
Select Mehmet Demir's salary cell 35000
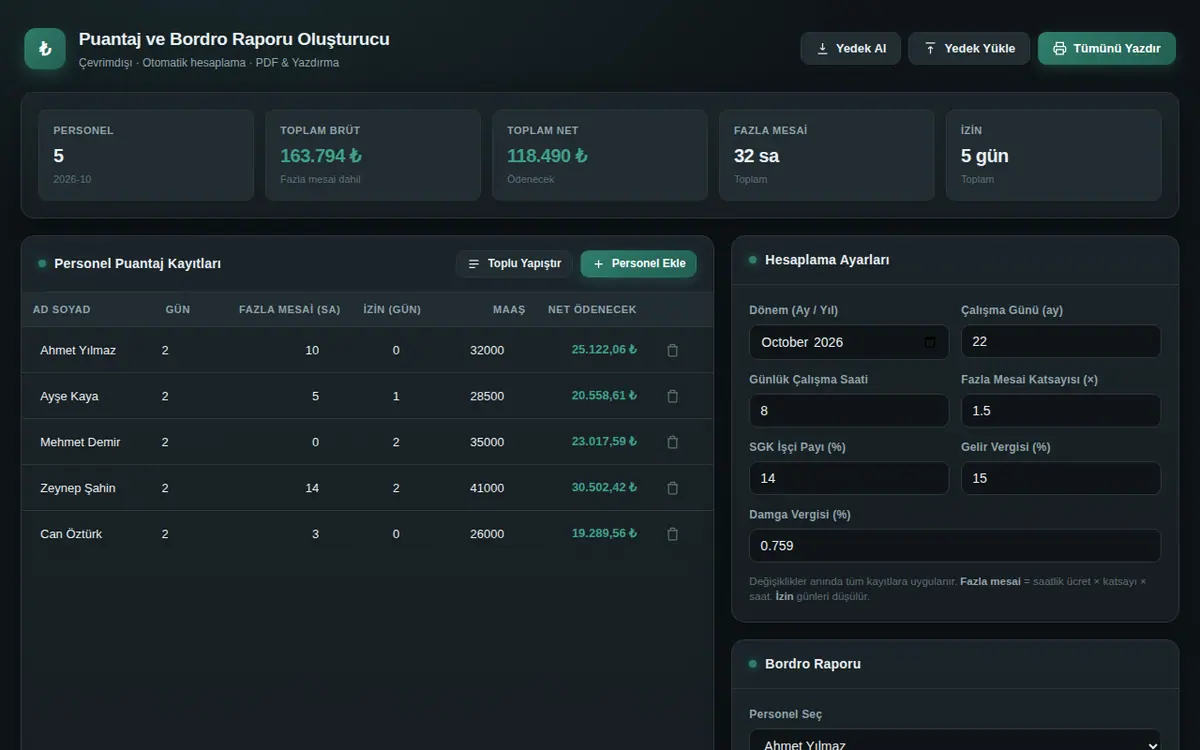tap(487, 442)
